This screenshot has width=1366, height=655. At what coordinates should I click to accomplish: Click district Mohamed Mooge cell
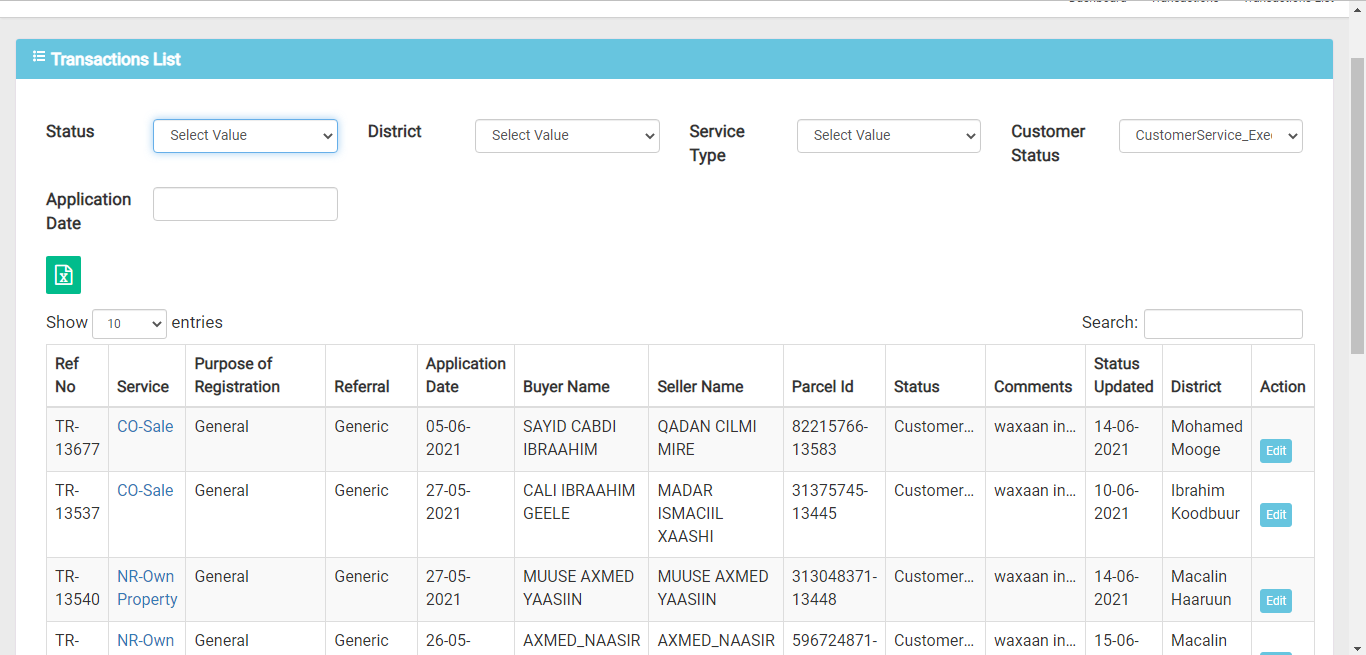(1207, 438)
